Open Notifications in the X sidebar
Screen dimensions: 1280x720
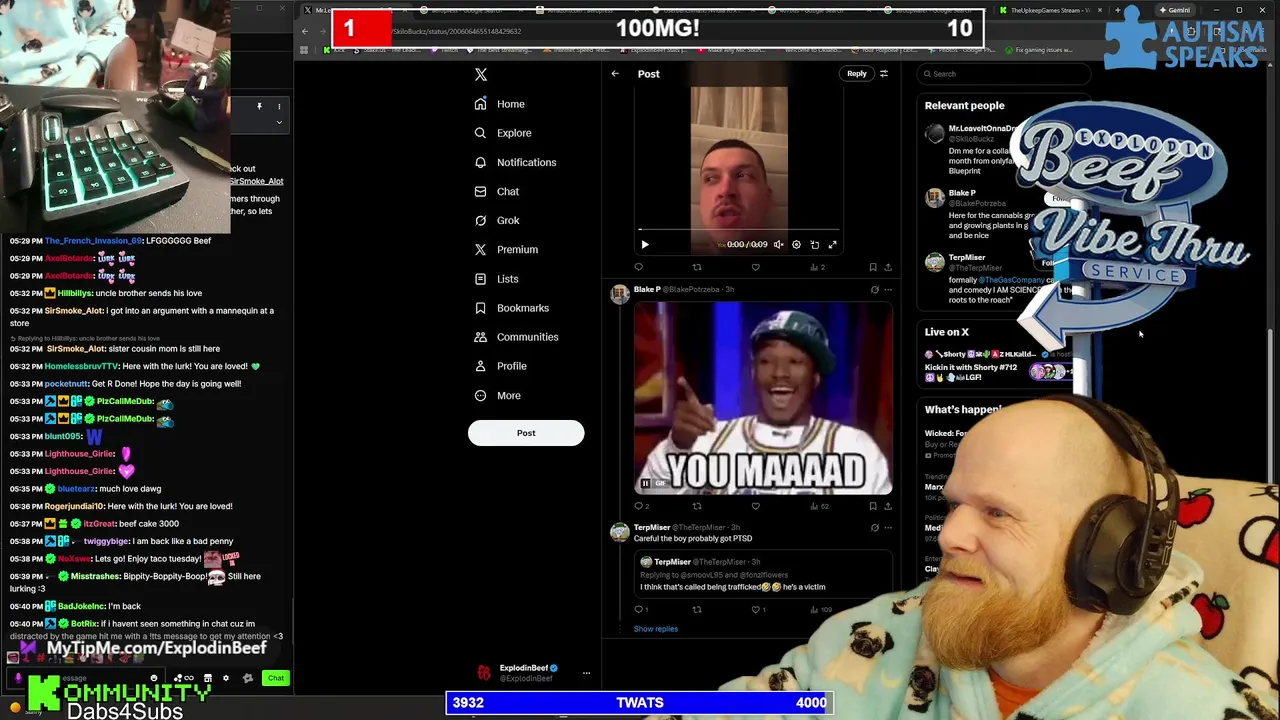516,162
